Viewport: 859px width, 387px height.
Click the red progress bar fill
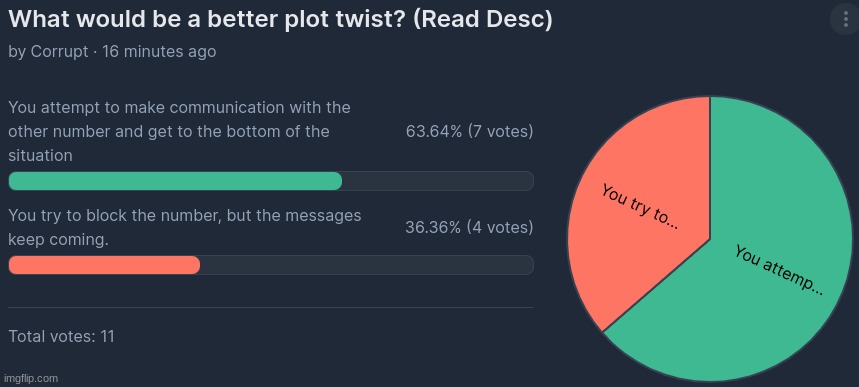pyautogui.click(x=104, y=265)
